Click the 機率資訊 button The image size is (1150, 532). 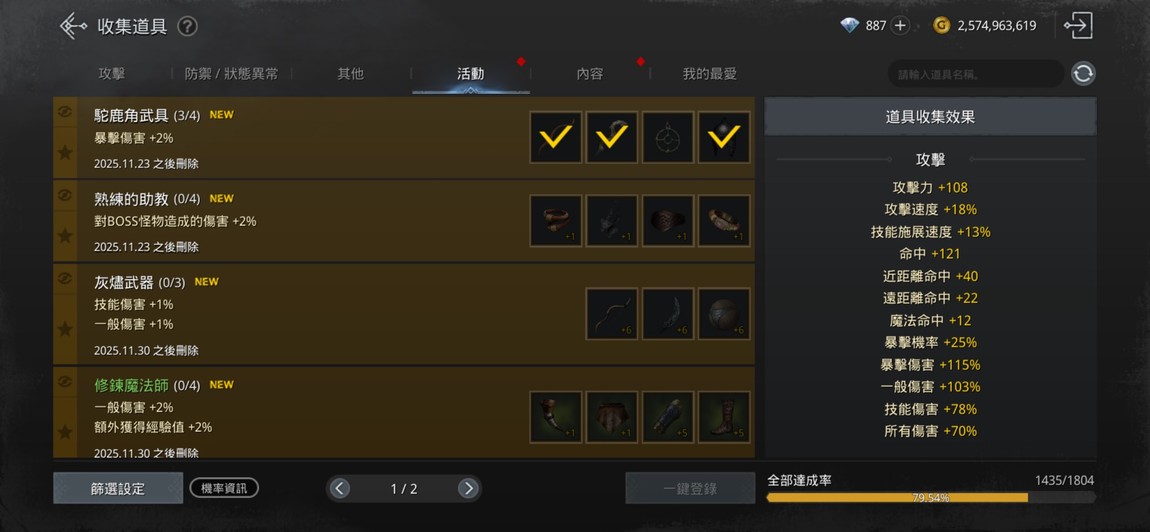coord(224,488)
